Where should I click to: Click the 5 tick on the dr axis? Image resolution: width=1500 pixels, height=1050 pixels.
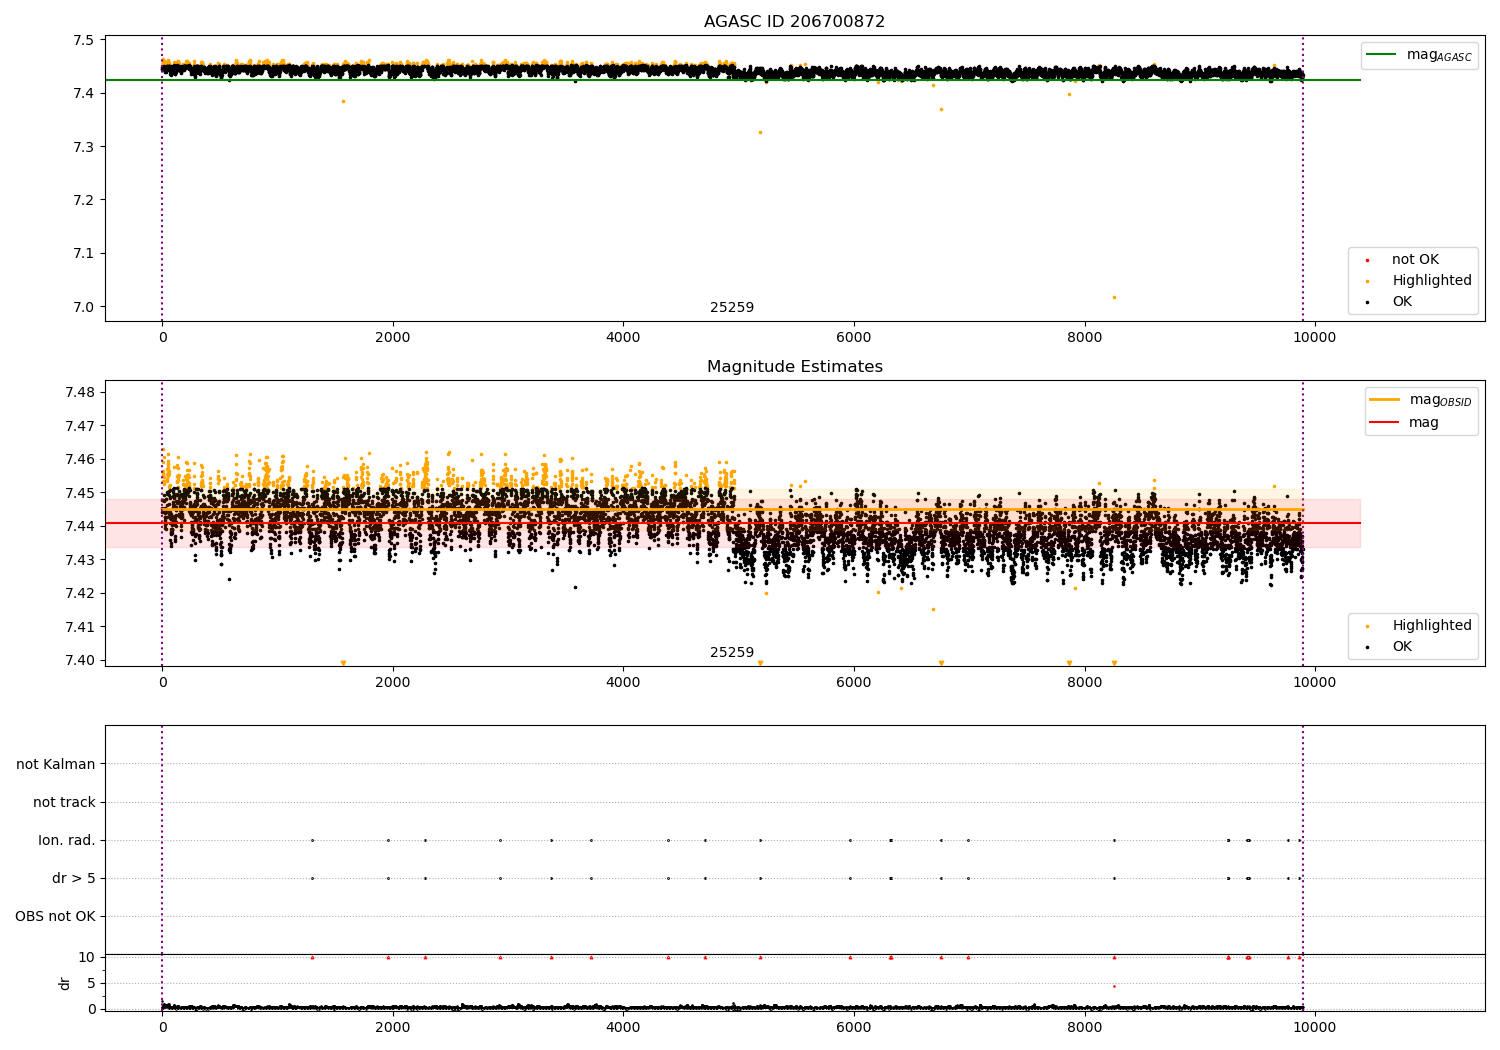92,984
